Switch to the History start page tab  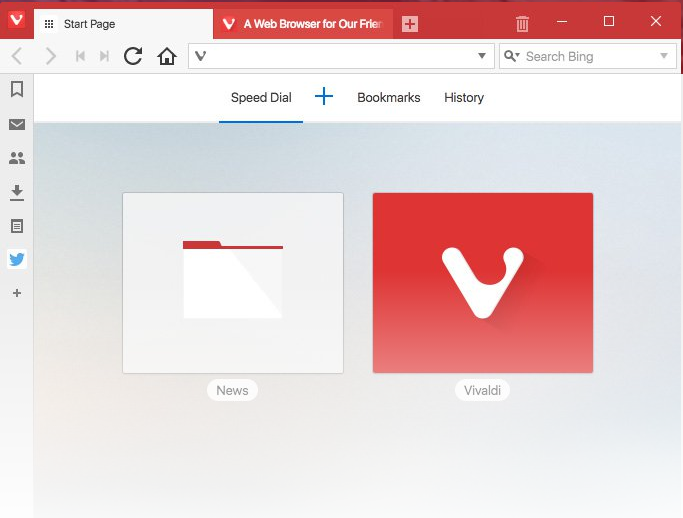coord(464,98)
